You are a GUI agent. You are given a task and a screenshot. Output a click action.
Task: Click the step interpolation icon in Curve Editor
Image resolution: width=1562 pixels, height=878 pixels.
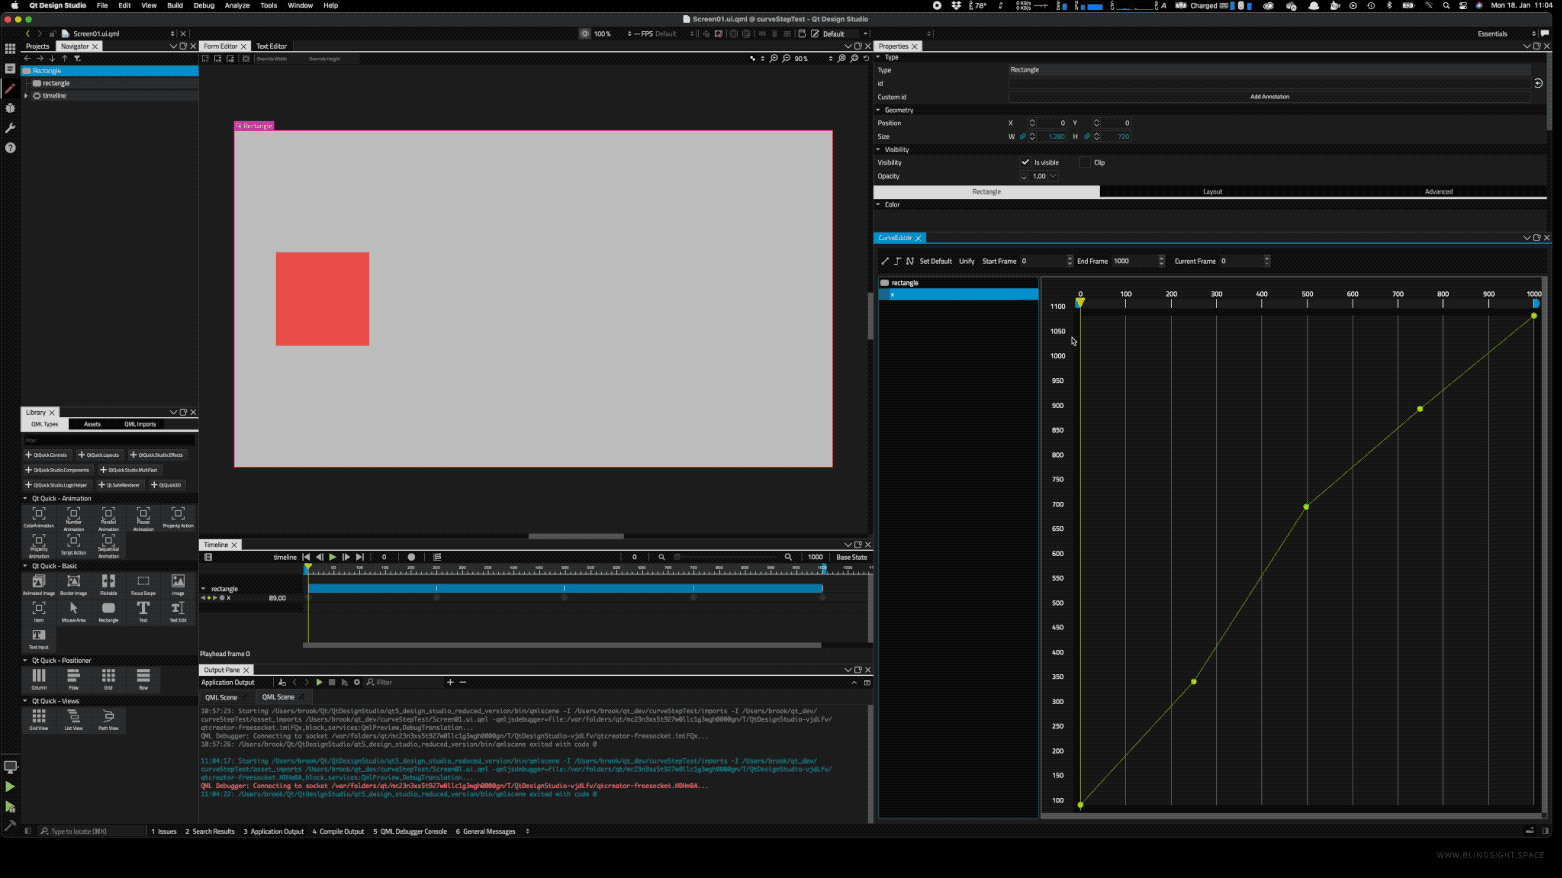click(897, 261)
